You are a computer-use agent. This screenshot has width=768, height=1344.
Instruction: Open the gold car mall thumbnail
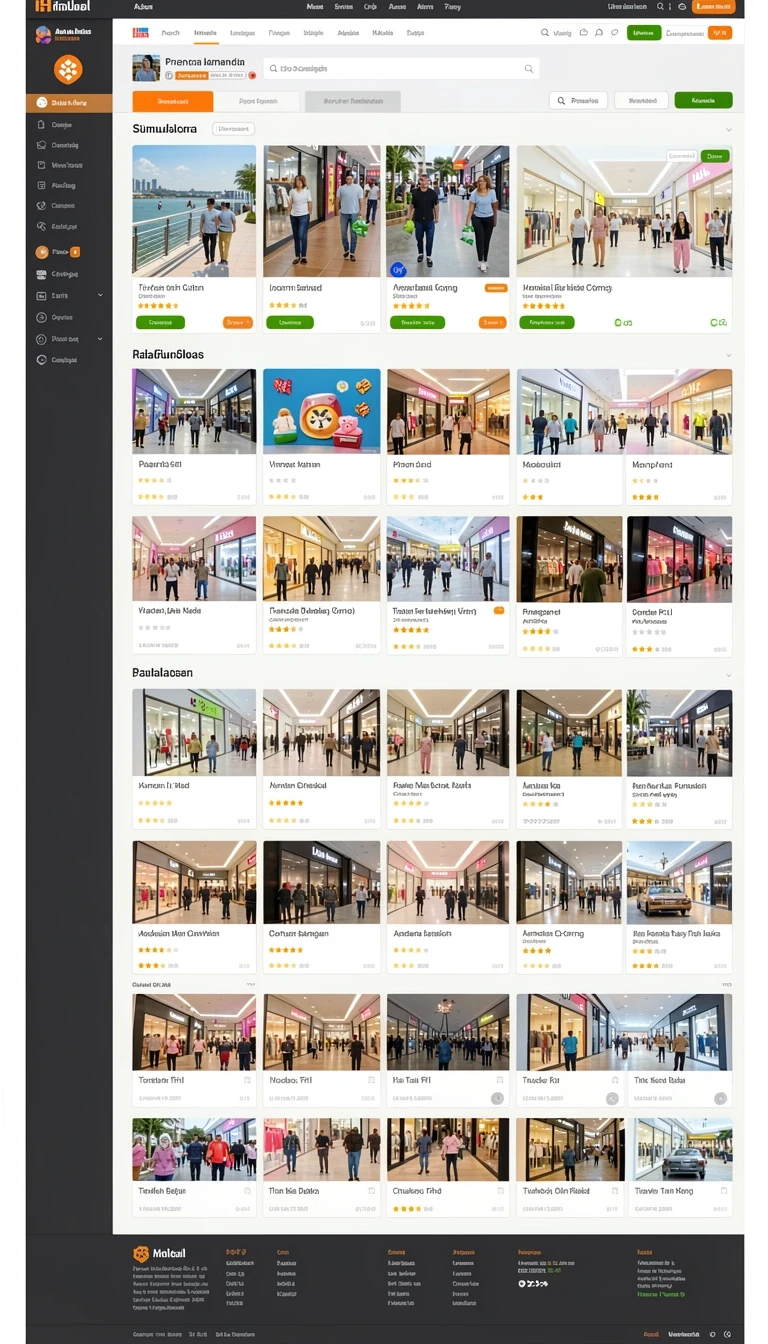coord(679,882)
